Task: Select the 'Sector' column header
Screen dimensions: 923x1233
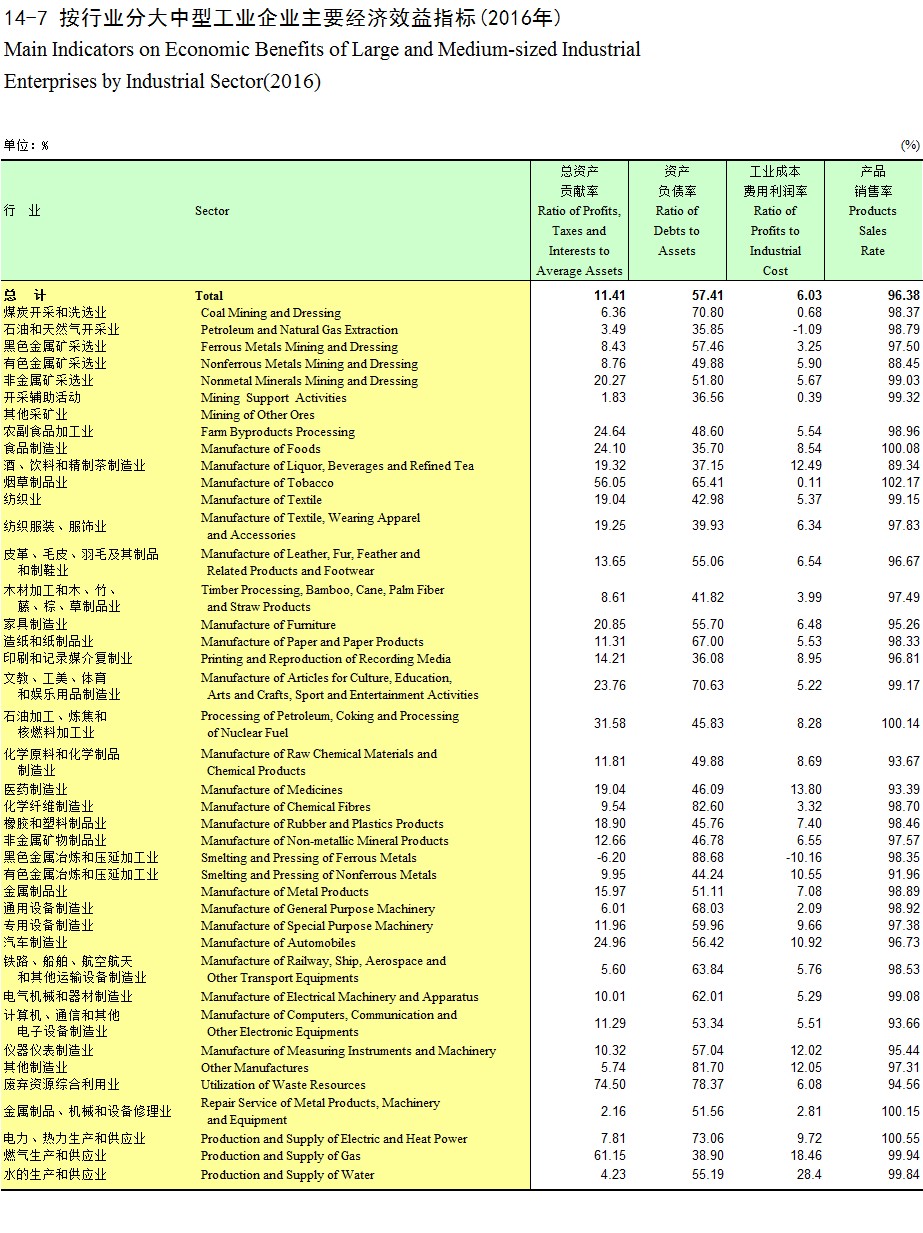Action: click(212, 211)
